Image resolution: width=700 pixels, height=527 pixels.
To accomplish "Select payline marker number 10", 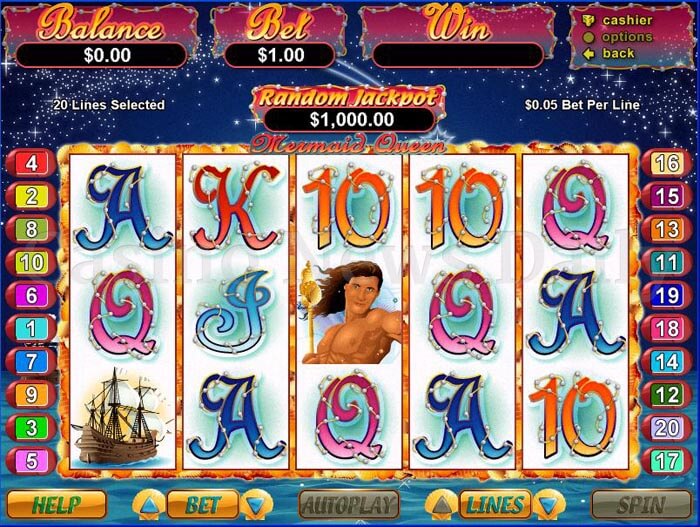I will coord(31,262).
